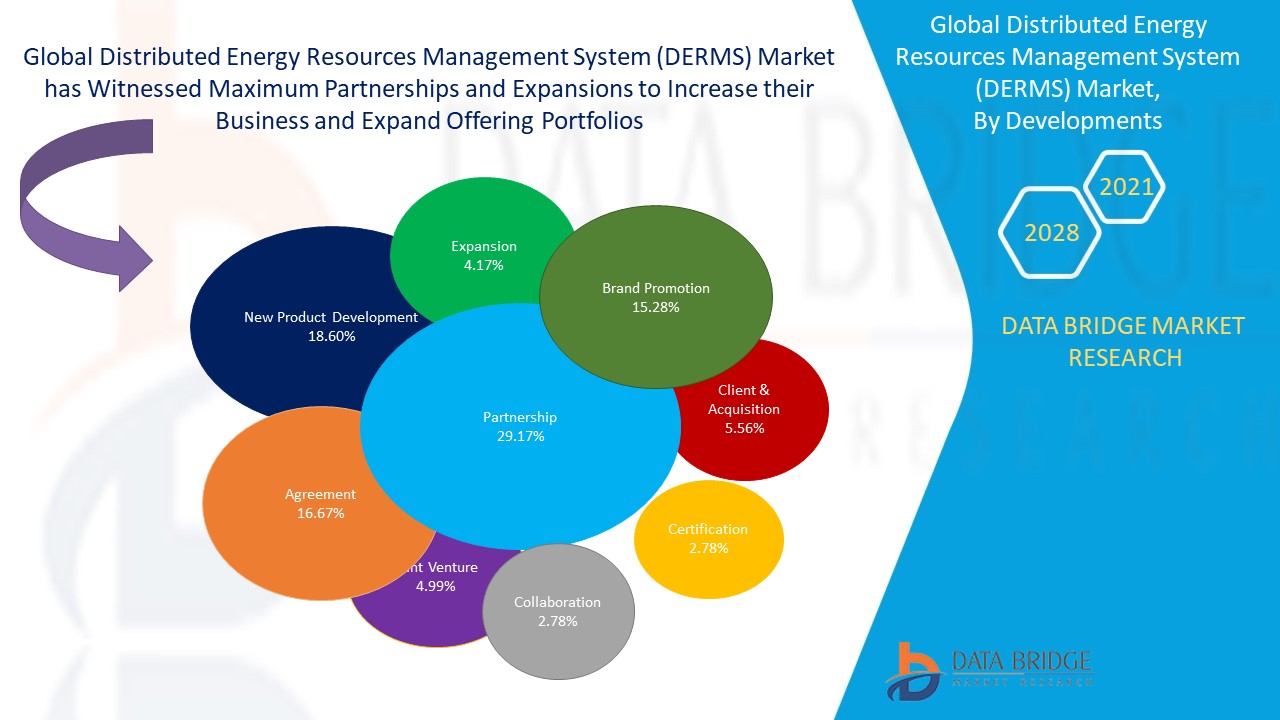Image resolution: width=1280 pixels, height=720 pixels.
Task: Click the small tagline under Data Bridge wordmark
Action: click(x=1020, y=682)
